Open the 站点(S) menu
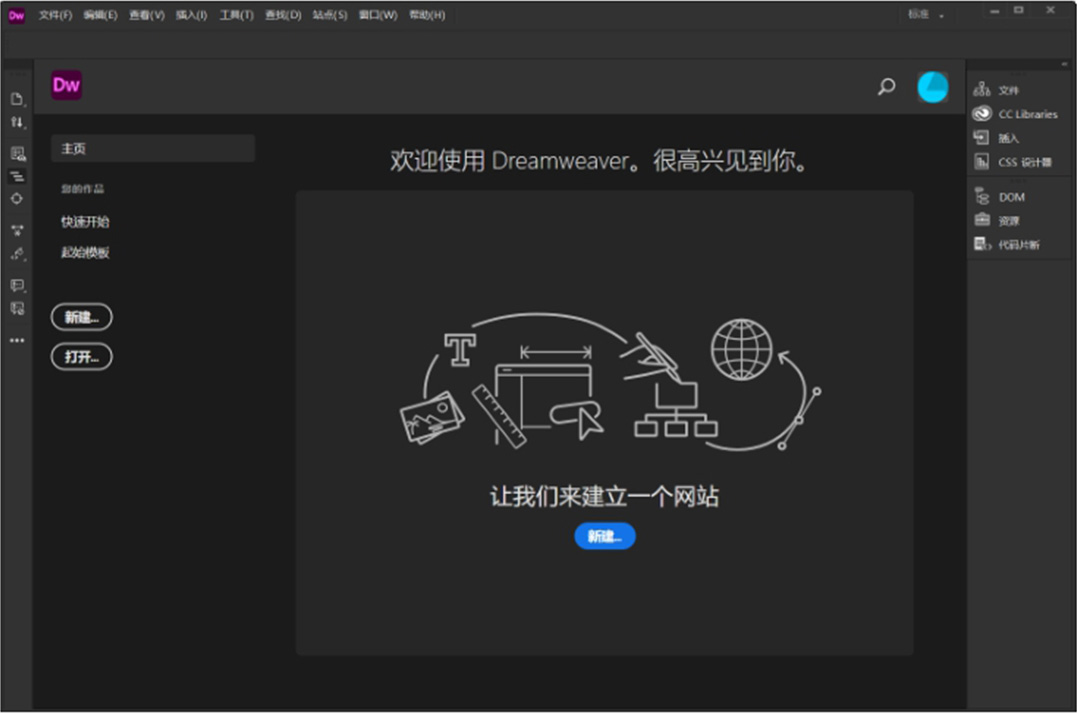This screenshot has height=713, width=1077. (330, 15)
